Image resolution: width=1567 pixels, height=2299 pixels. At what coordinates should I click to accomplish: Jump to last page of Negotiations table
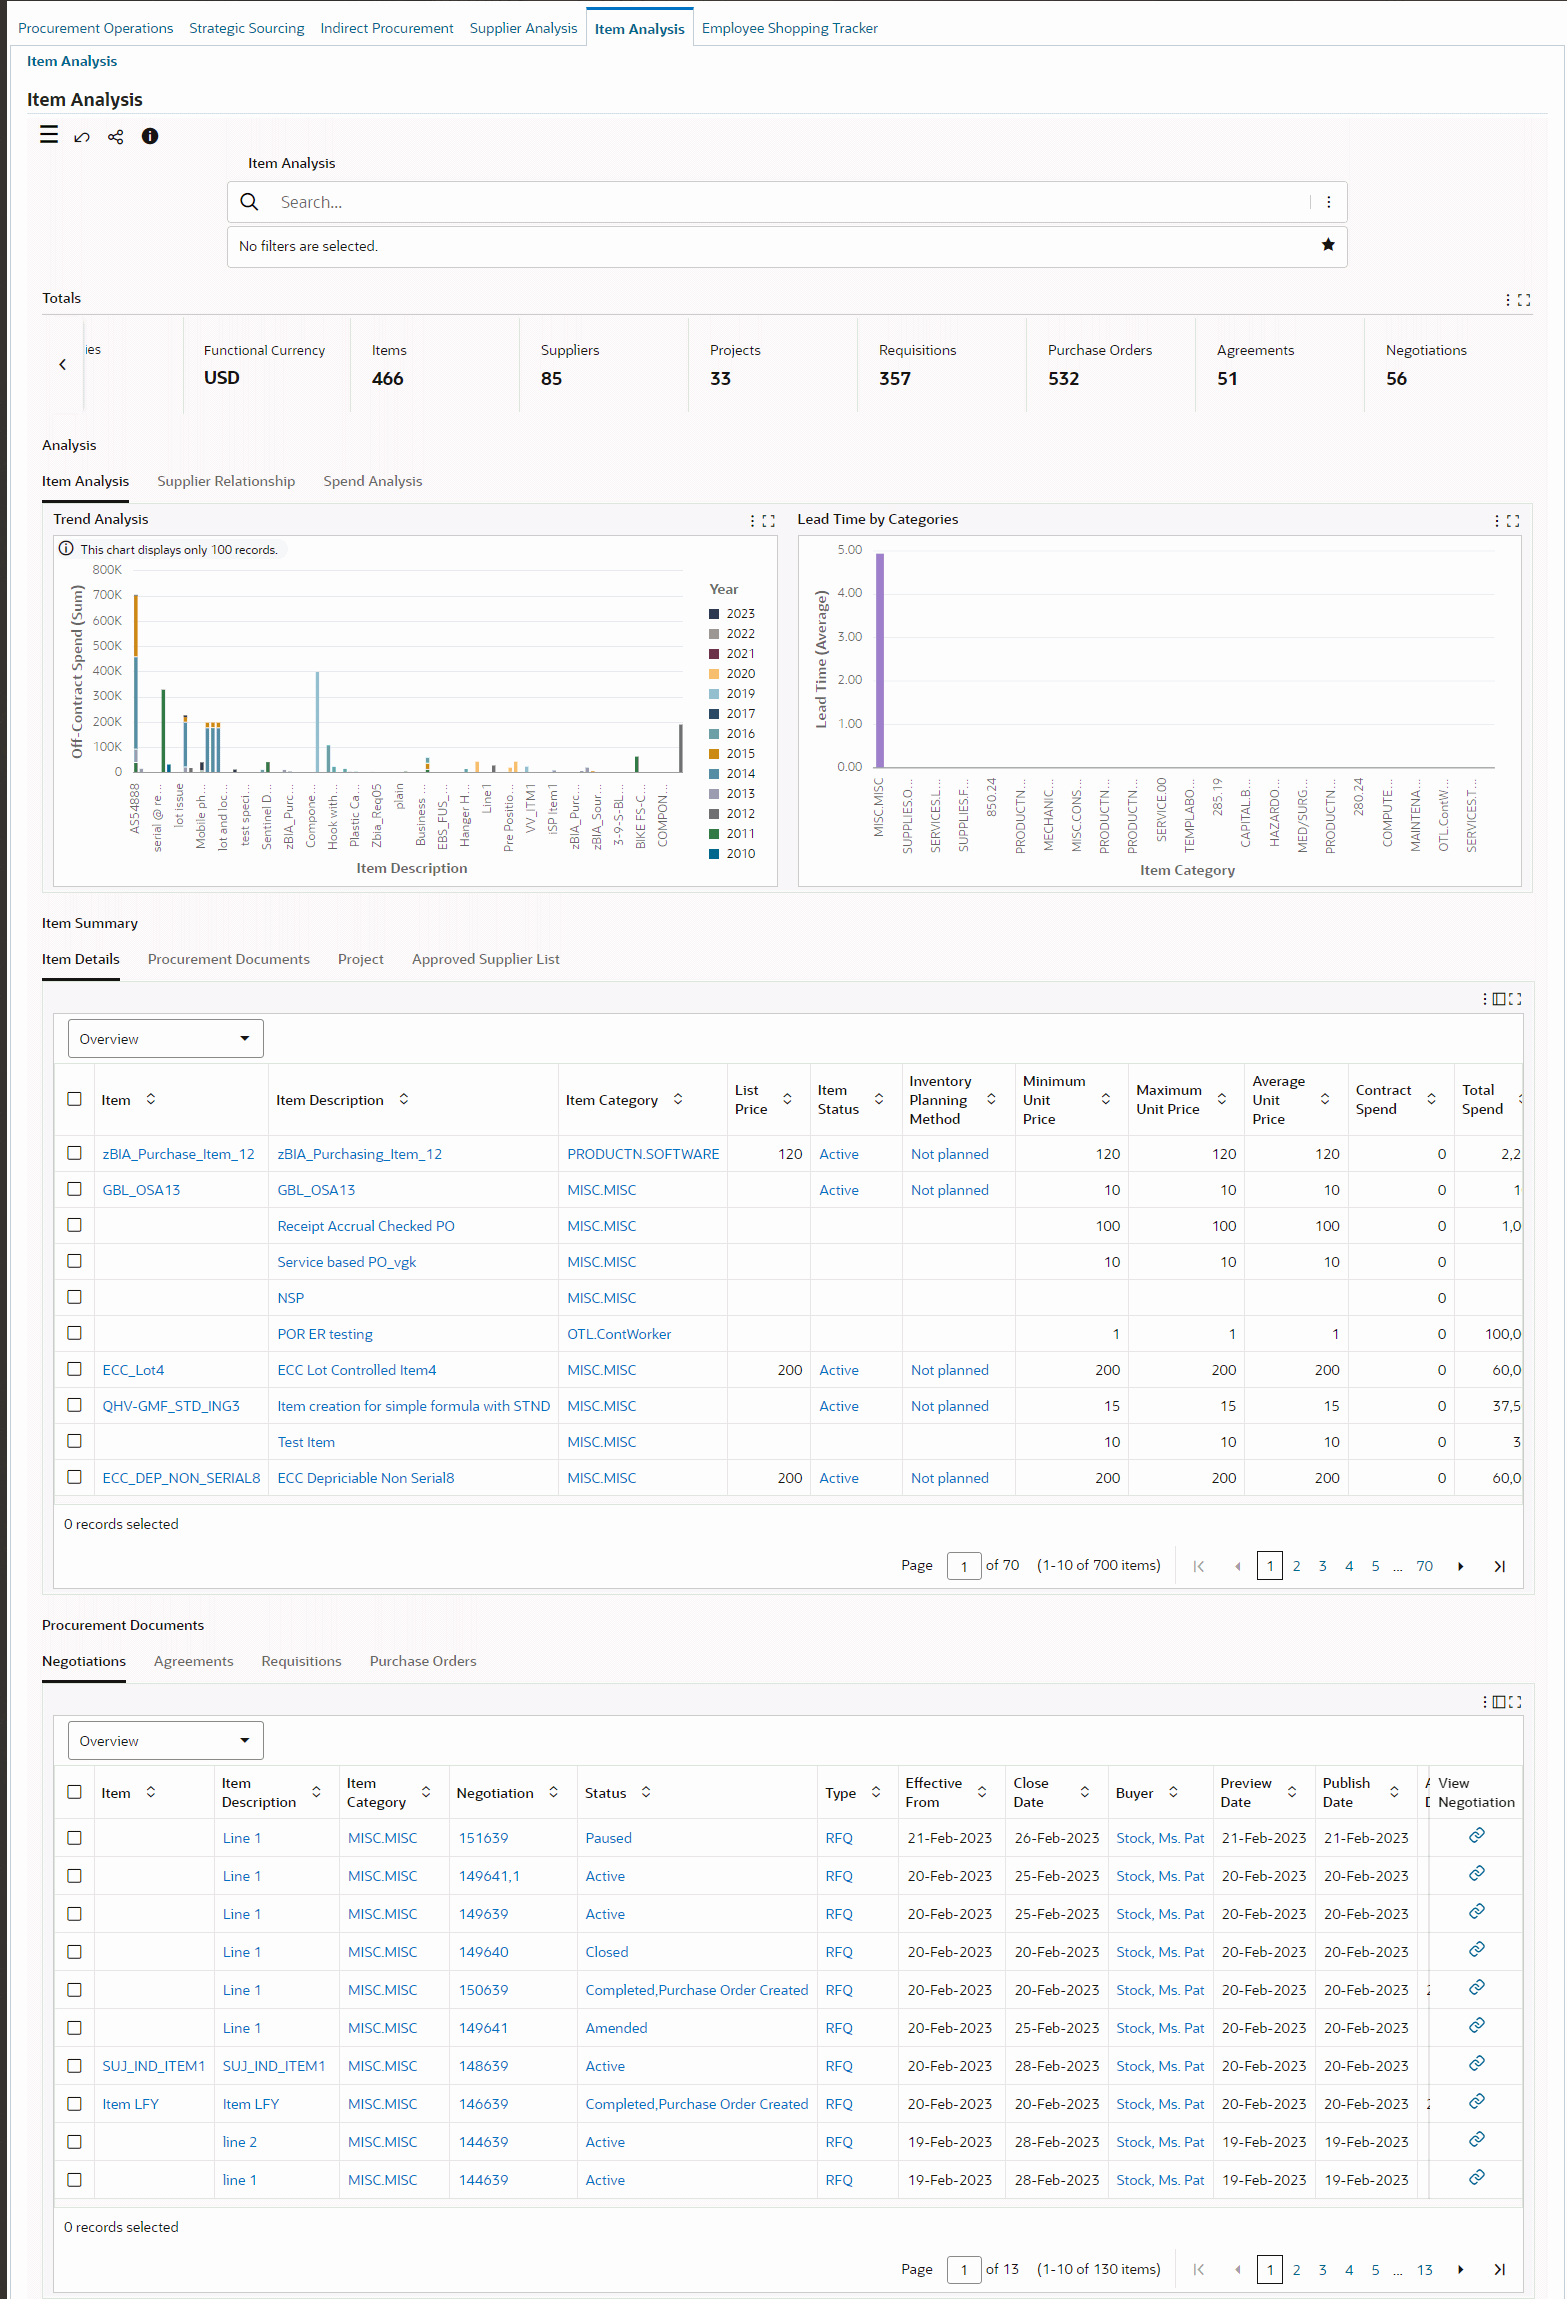coord(1499,2269)
